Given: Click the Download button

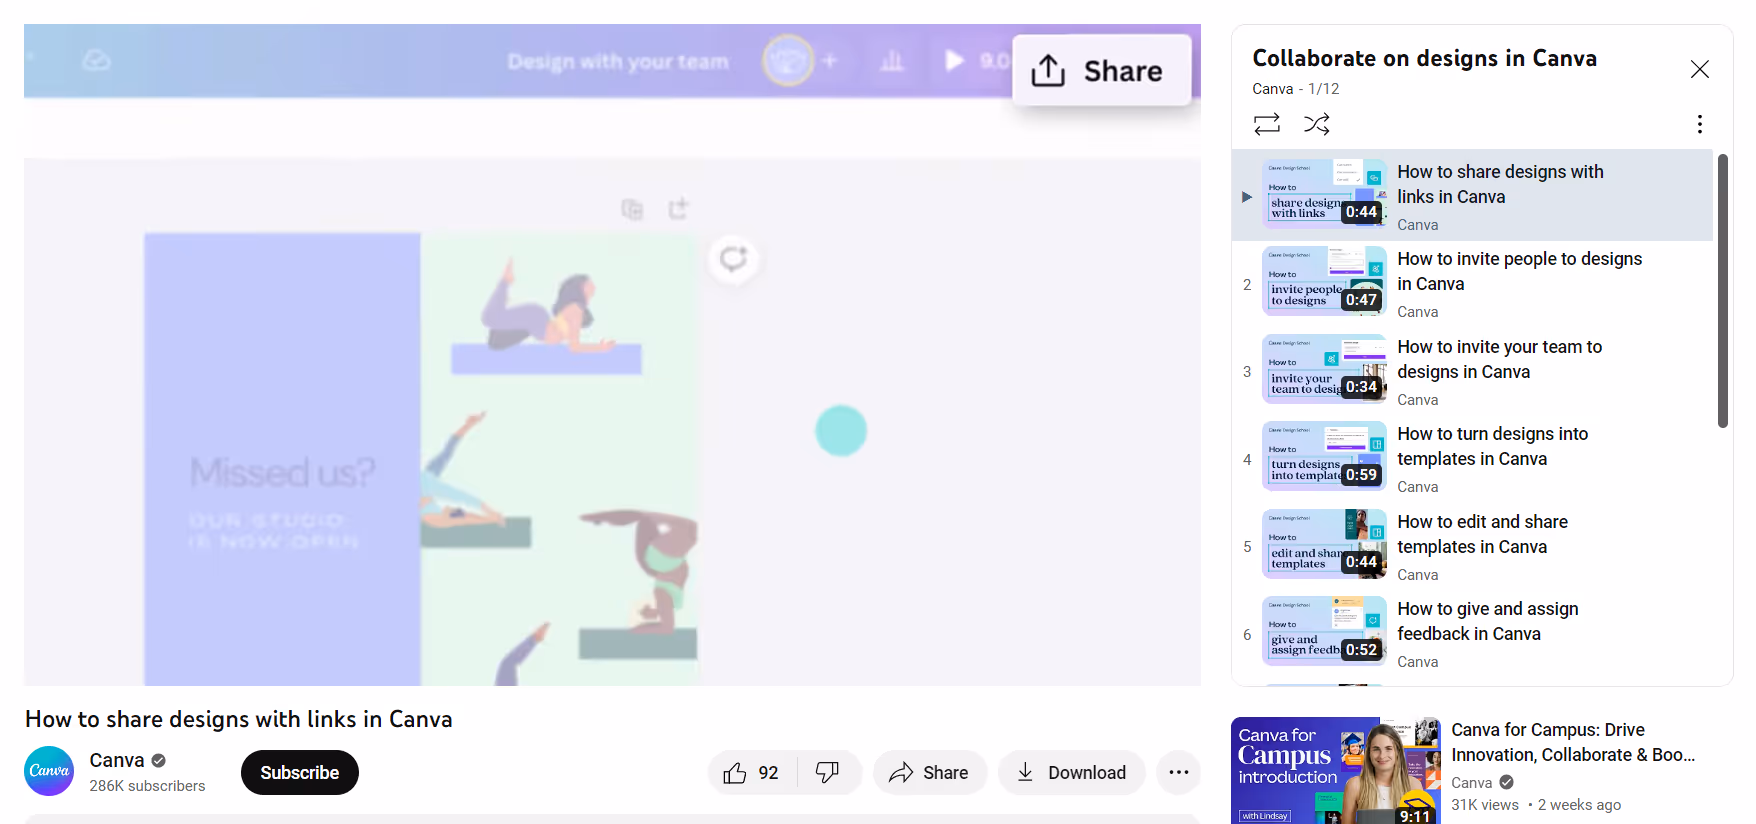Looking at the screenshot, I should coord(1071,773).
